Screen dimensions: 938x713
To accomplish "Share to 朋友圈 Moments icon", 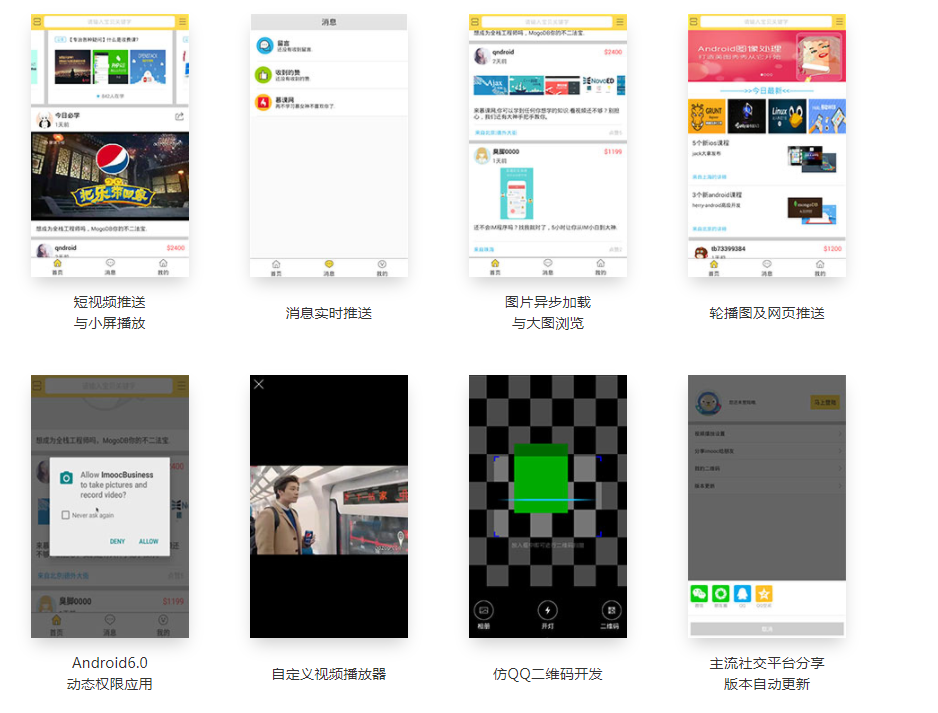I will tap(719, 593).
